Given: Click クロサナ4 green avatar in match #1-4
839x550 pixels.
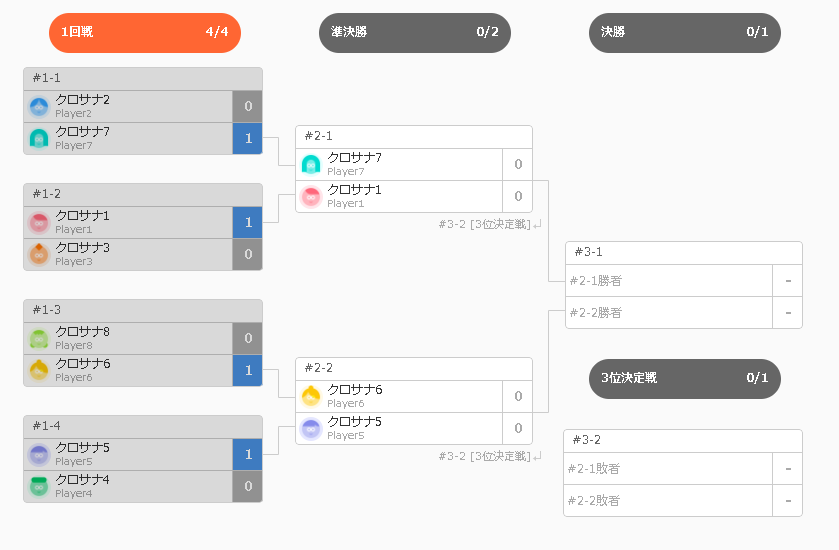Looking at the screenshot, I should 39,487.
